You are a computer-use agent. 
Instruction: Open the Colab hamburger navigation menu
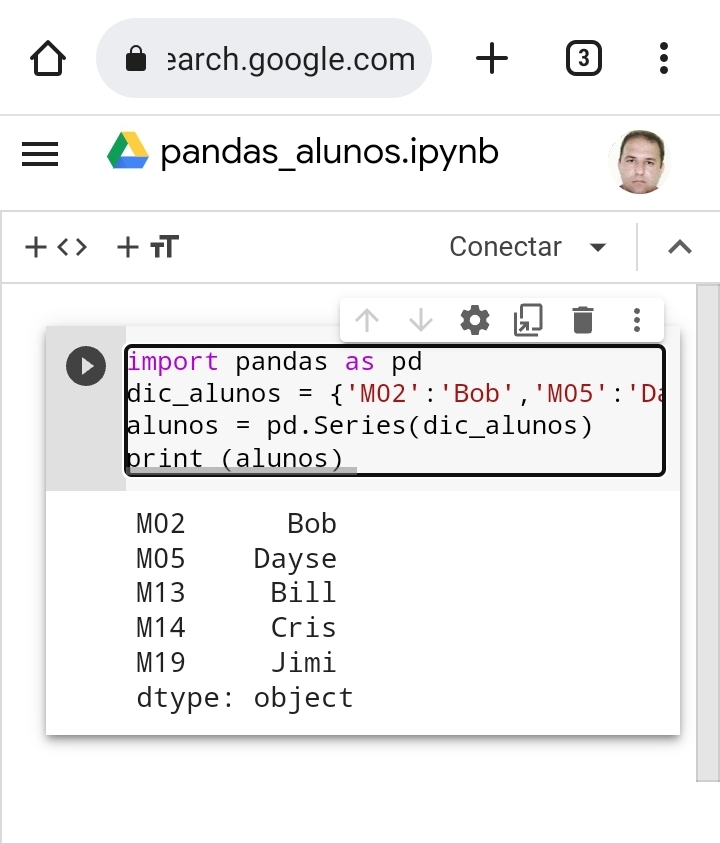coord(40,154)
